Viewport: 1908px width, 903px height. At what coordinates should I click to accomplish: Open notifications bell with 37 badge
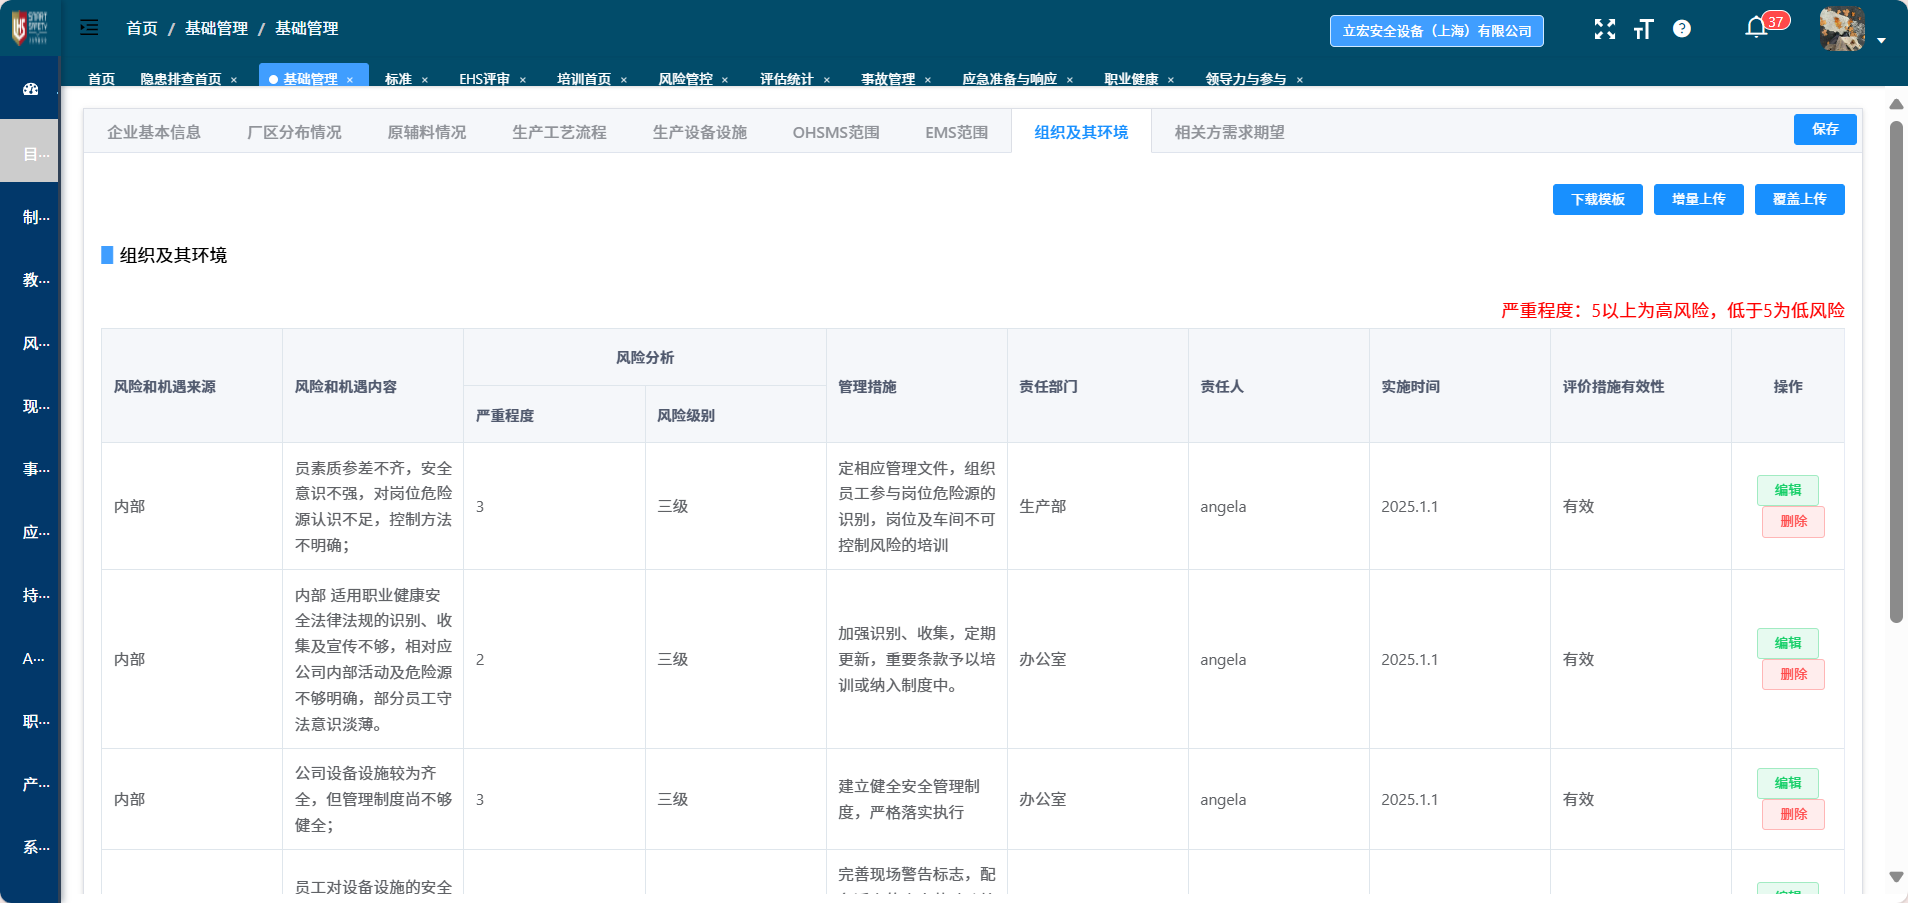coord(1757,27)
